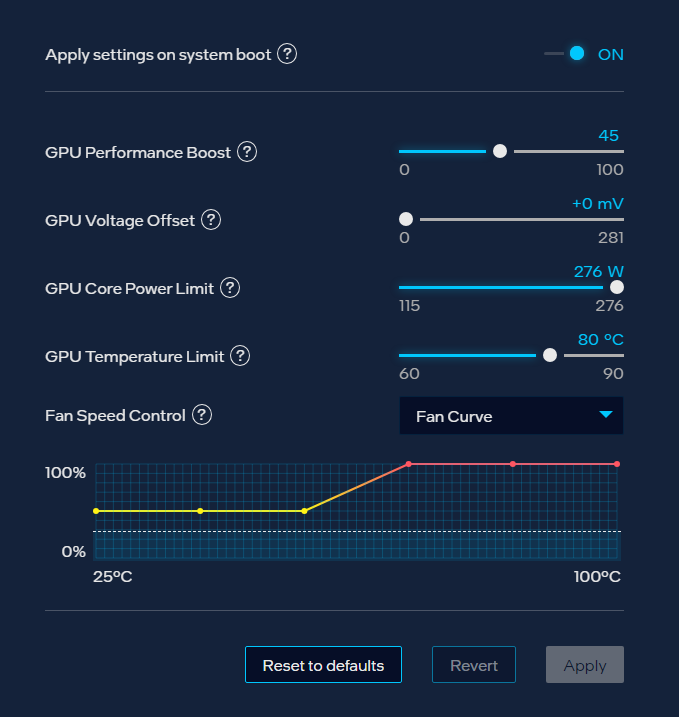Screen dimensions: 679x717
Task: Select the last red fan curve point
Action: point(617,464)
